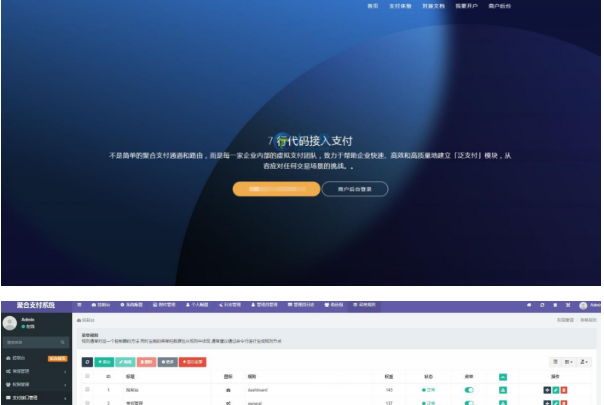The width and height of the screenshot is (604, 405).
Task: Click the search magnifier in sidebar search
Action: (x=62, y=342)
